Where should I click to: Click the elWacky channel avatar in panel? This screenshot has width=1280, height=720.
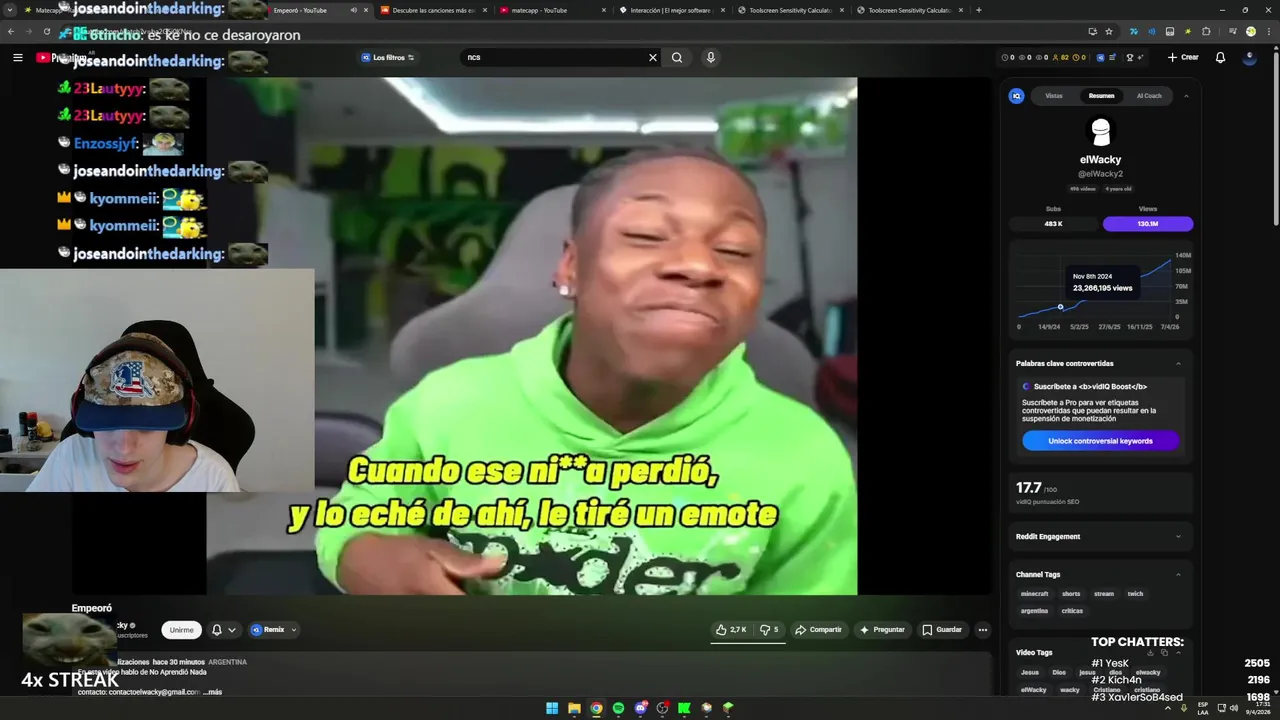(x=1100, y=132)
